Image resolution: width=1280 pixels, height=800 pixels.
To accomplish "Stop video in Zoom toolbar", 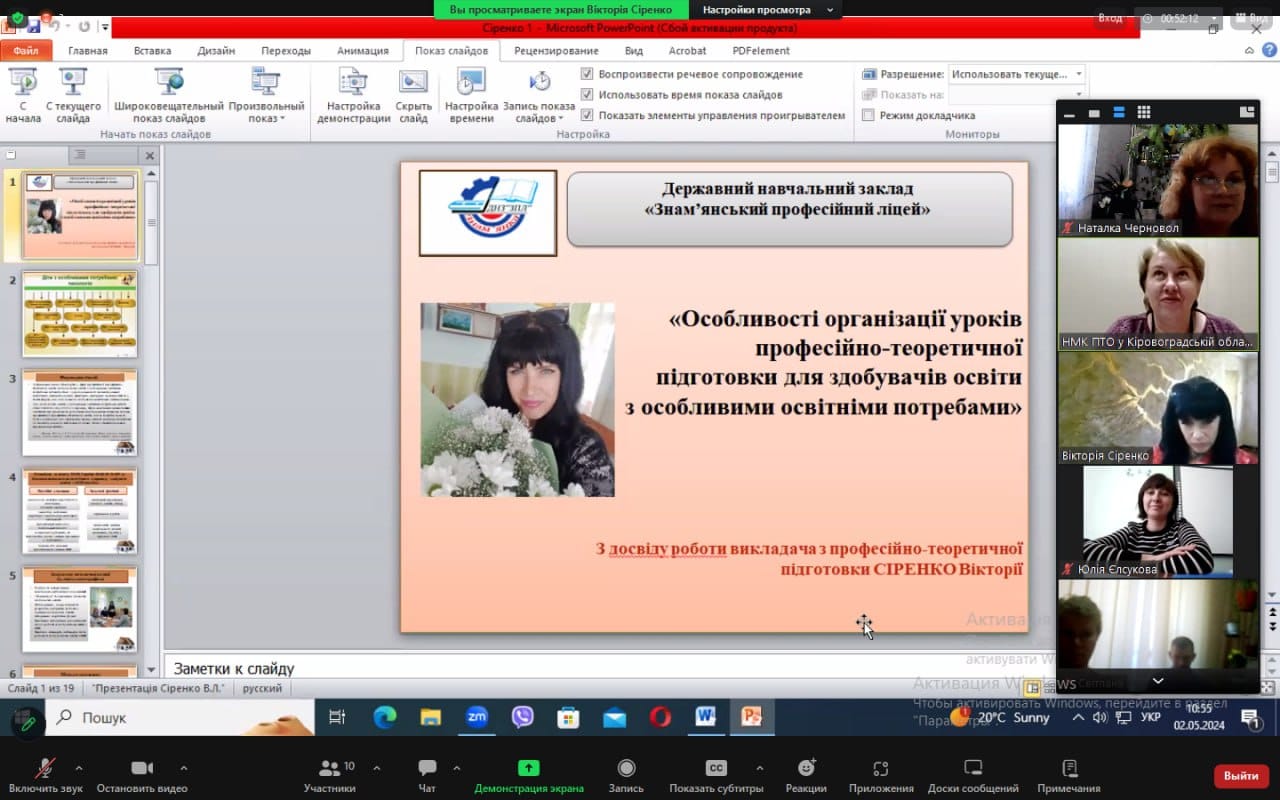I will point(142,775).
